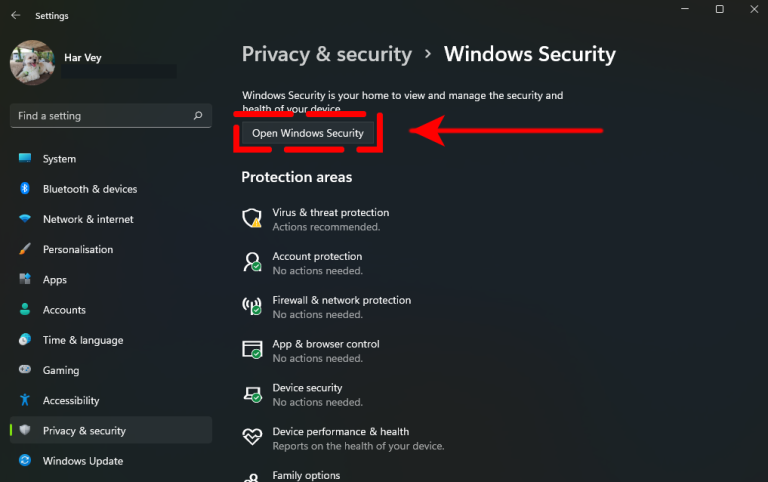768x482 pixels.
Task: Open the Device security laptop icon
Action: 253,394
